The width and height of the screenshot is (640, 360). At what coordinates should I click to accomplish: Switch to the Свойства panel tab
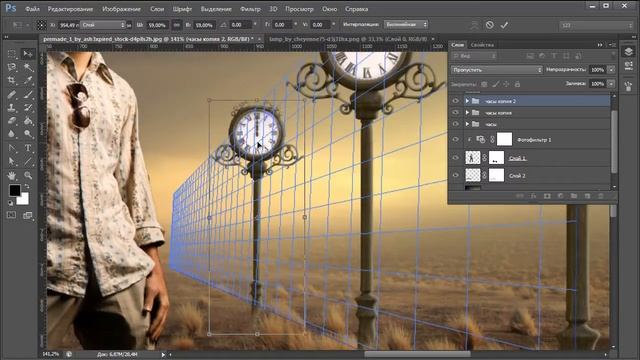[x=482, y=45]
